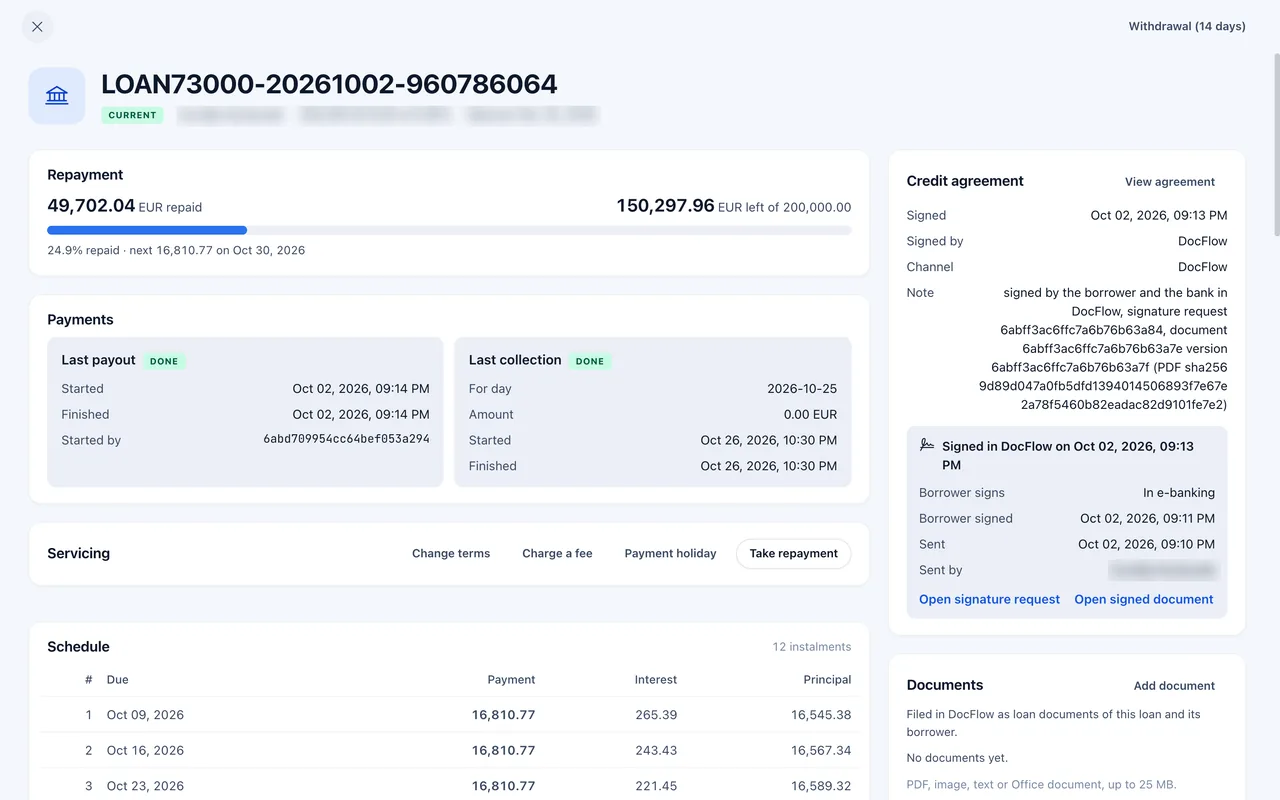1280x800 pixels.
Task: Click collection amount 0.00 EUR
Action: pos(810,415)
